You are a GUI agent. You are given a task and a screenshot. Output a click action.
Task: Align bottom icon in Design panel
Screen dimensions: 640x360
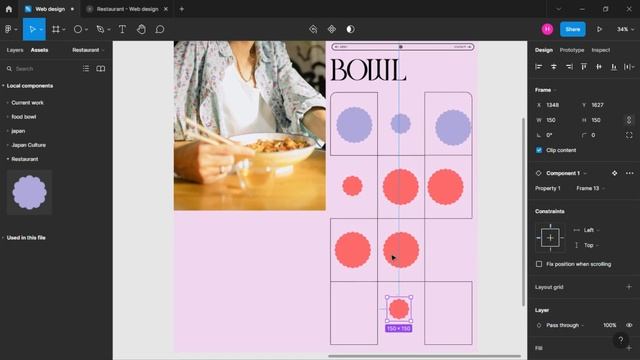point(614,67)
